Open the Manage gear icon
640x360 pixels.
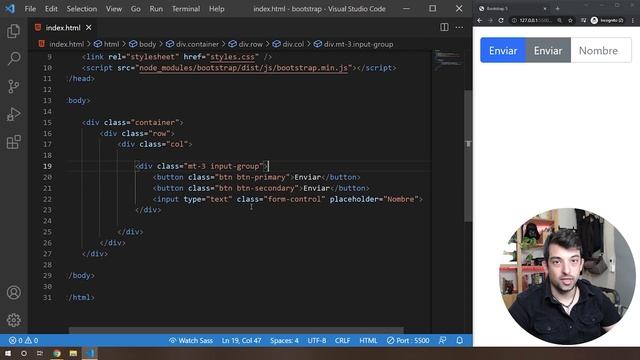13,320
